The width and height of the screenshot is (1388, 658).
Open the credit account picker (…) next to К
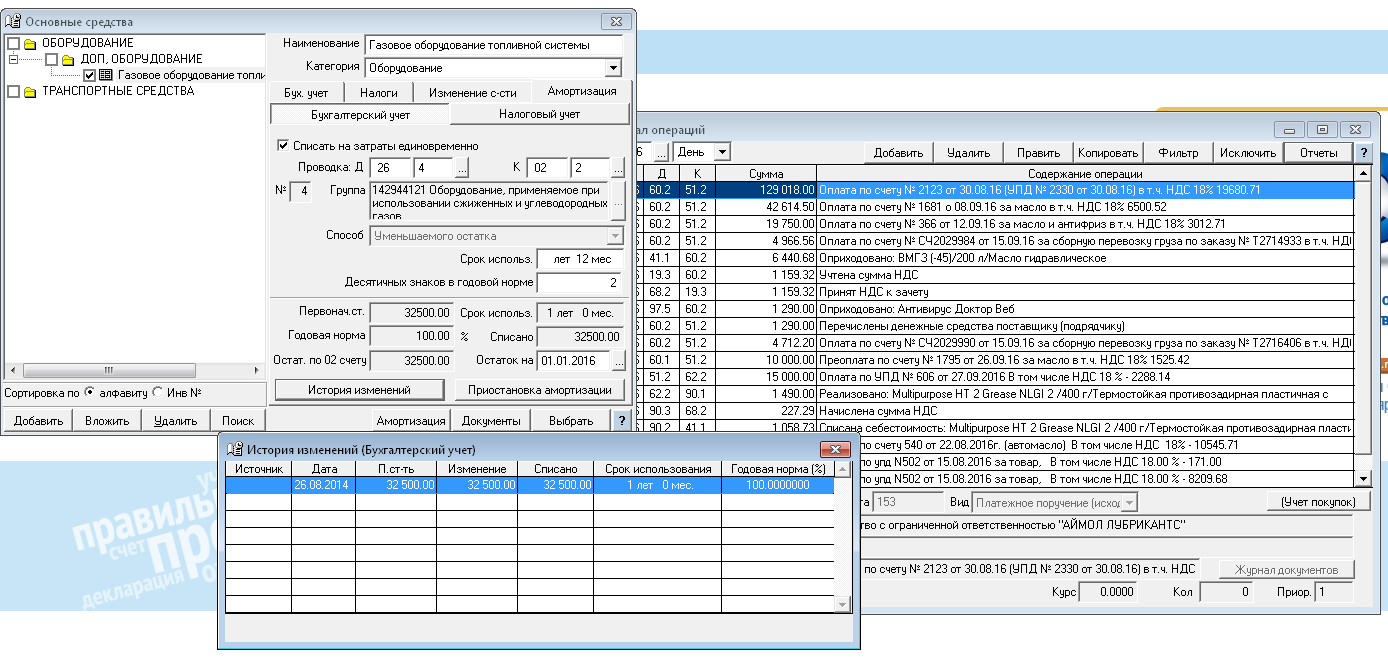[619, 168]
